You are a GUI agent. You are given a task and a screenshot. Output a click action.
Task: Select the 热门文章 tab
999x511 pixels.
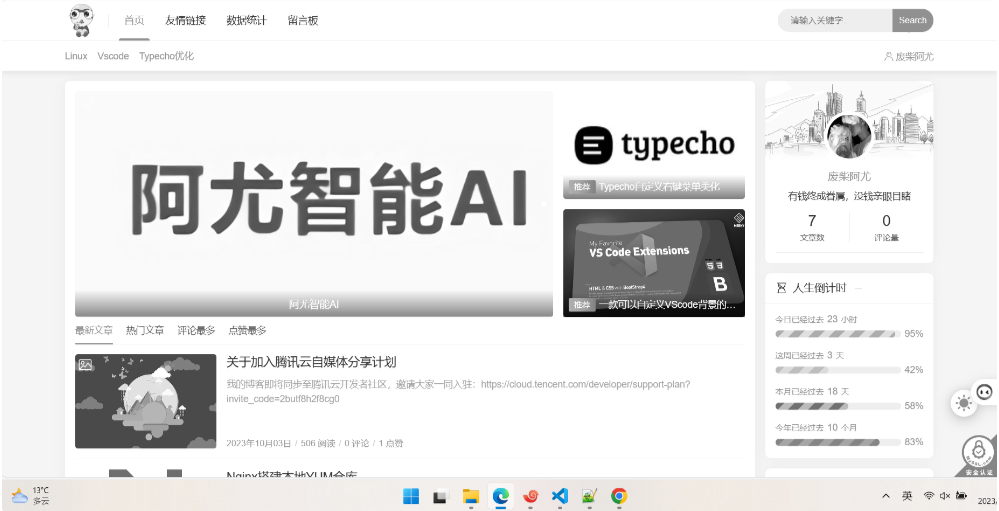(x=145, y=331)
